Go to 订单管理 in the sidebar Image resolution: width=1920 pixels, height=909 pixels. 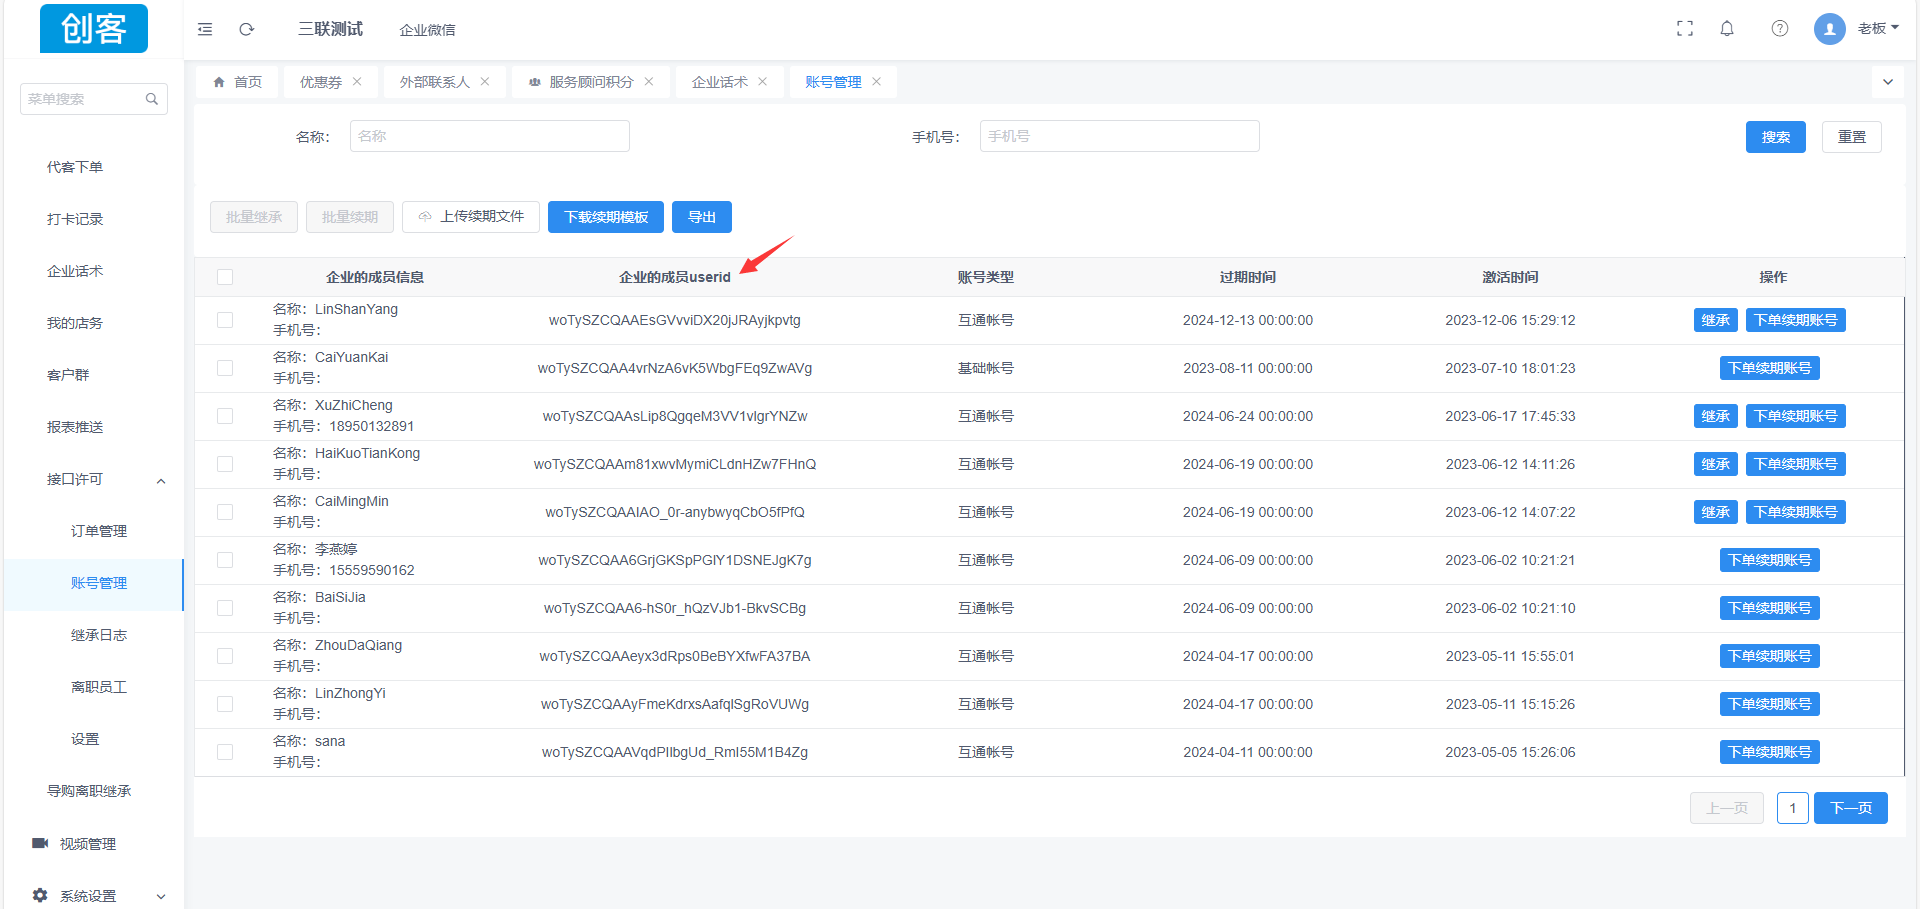click(99, 531)
